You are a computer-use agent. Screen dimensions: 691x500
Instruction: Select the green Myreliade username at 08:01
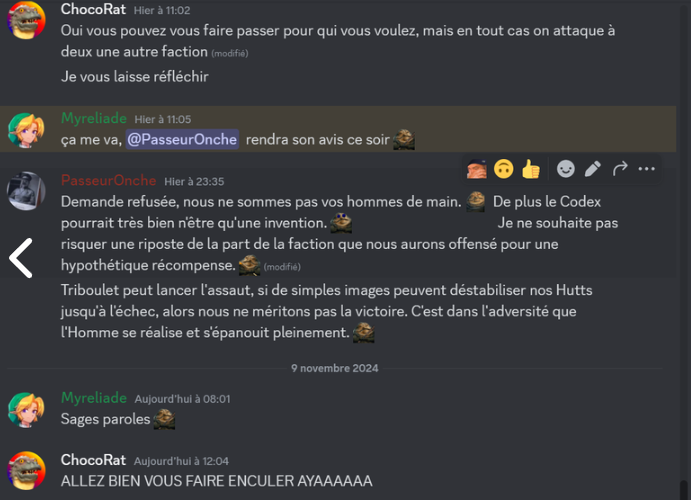coord(94,398)
